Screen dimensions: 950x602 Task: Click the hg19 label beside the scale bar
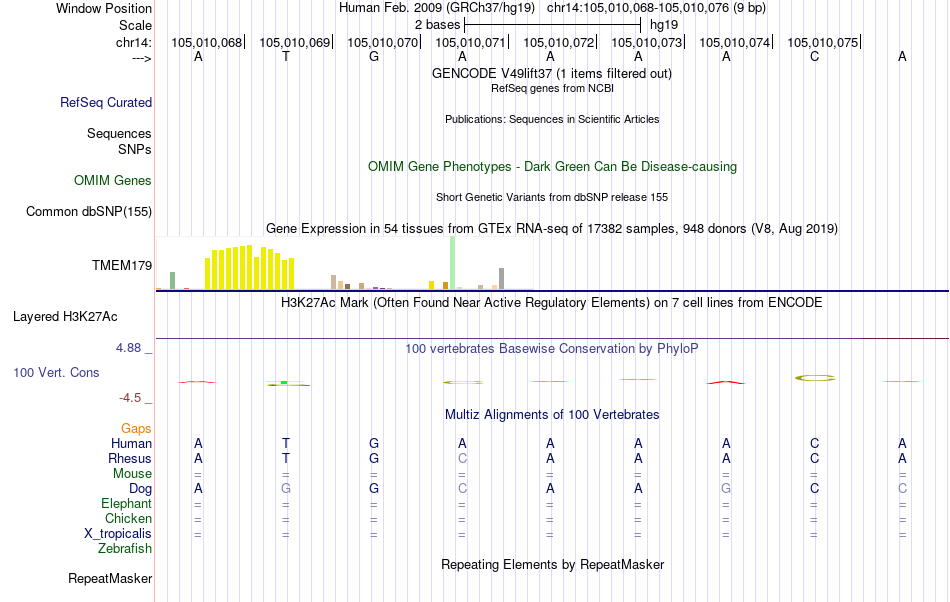click(663, 25)
